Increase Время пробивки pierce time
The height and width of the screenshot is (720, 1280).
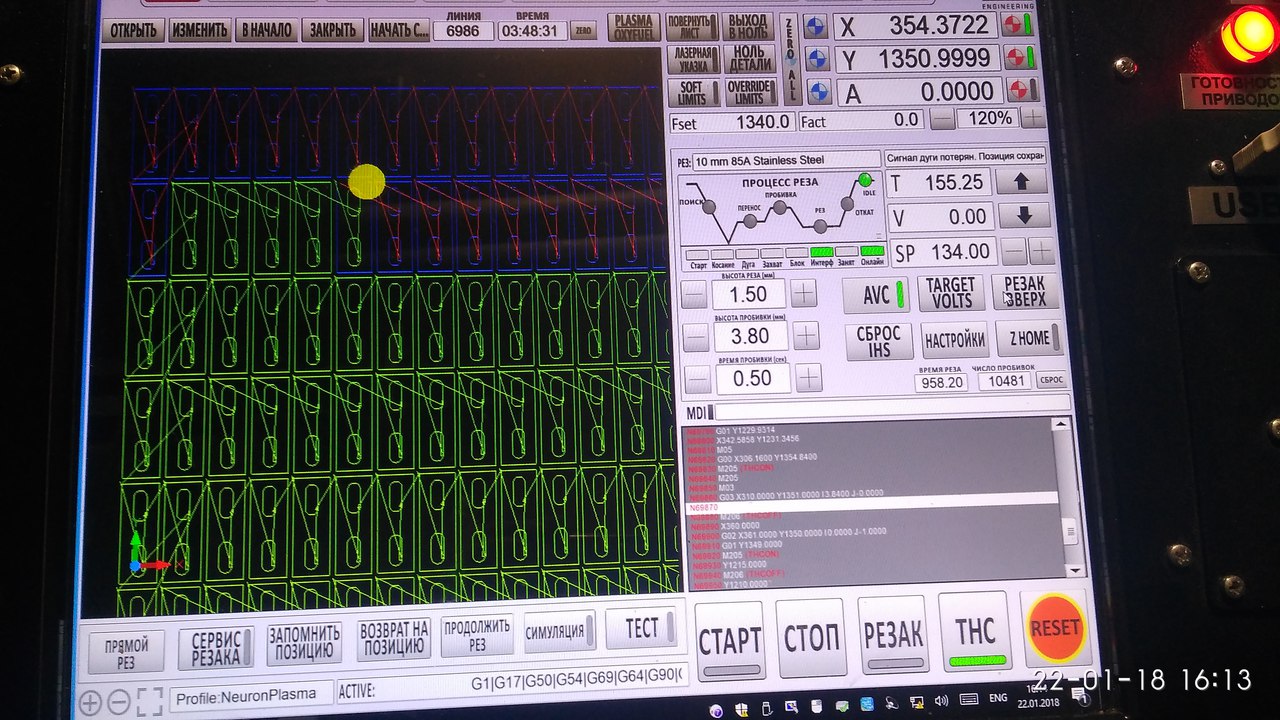click(809, 377)
